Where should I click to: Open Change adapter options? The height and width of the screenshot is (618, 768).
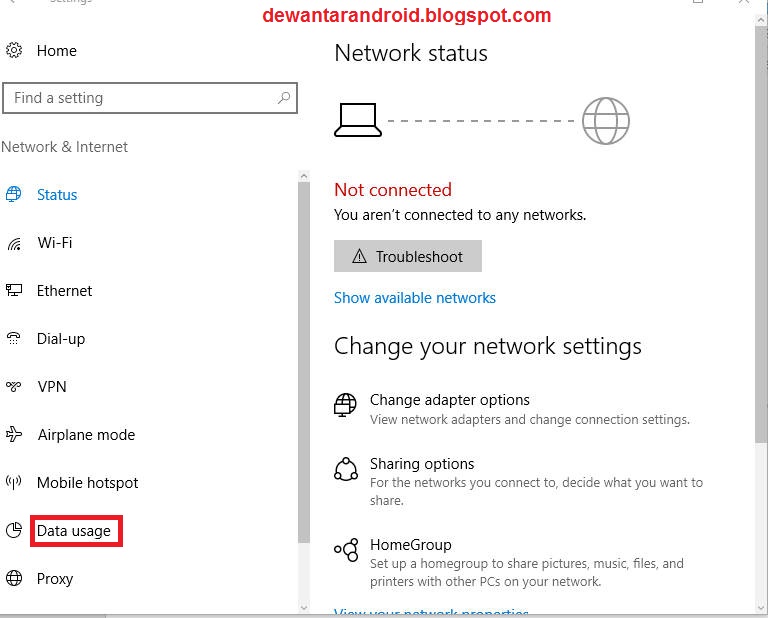click(x=450, y=400)
